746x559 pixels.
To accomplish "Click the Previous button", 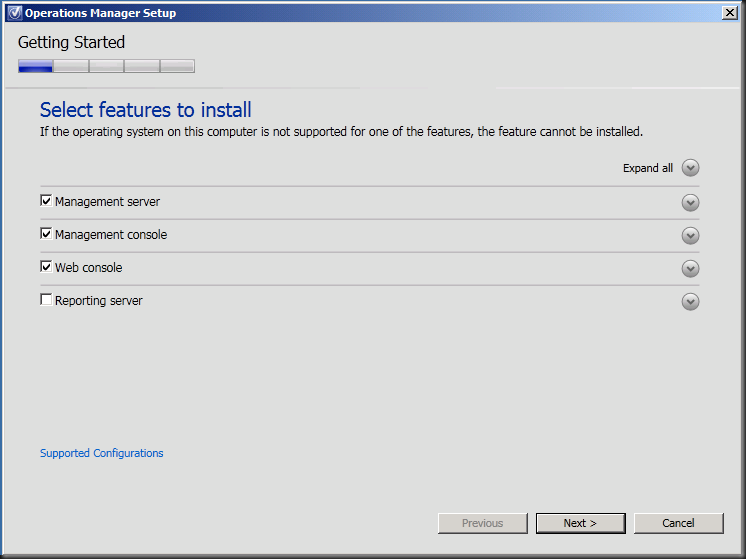I will [483, 523].
